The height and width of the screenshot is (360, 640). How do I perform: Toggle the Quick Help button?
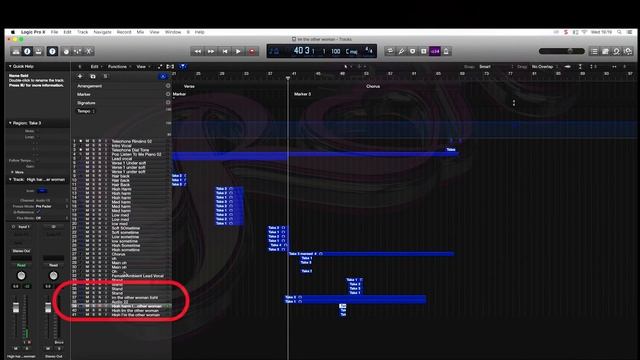[x=52, y=51]
